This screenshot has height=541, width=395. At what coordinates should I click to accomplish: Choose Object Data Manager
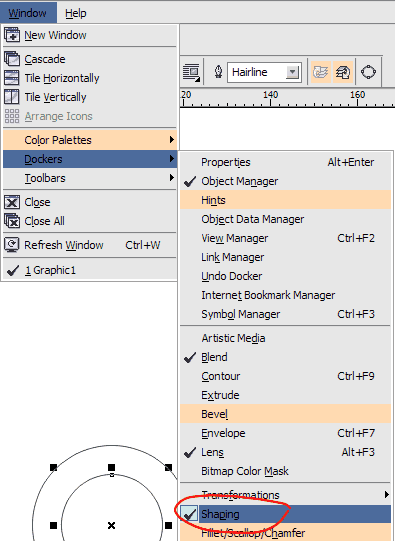coord(285,219)
